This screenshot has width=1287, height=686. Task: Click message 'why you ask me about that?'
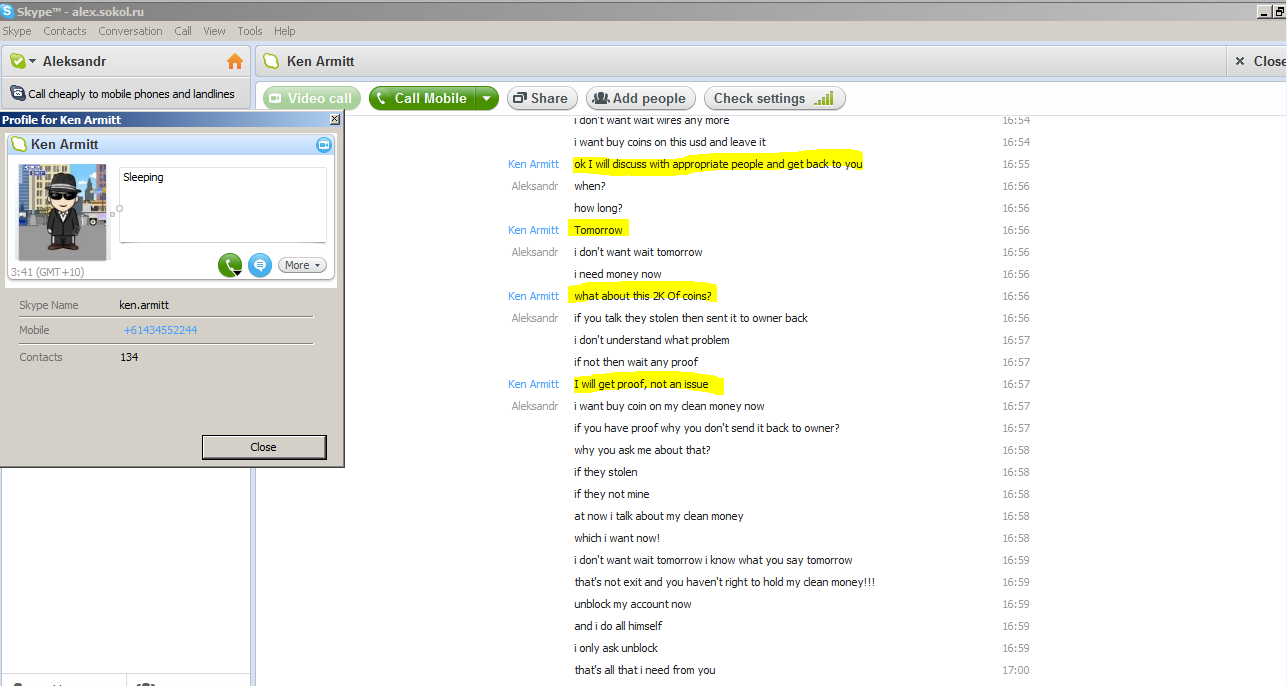tap(642, 450)
